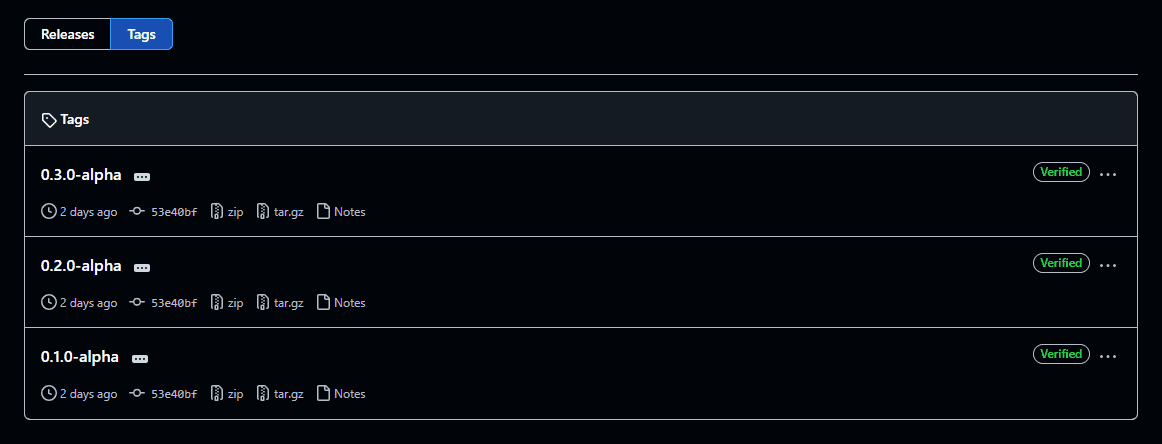
Task: Open the 0.1.0-alpha tag link
Action: point(80,357)
